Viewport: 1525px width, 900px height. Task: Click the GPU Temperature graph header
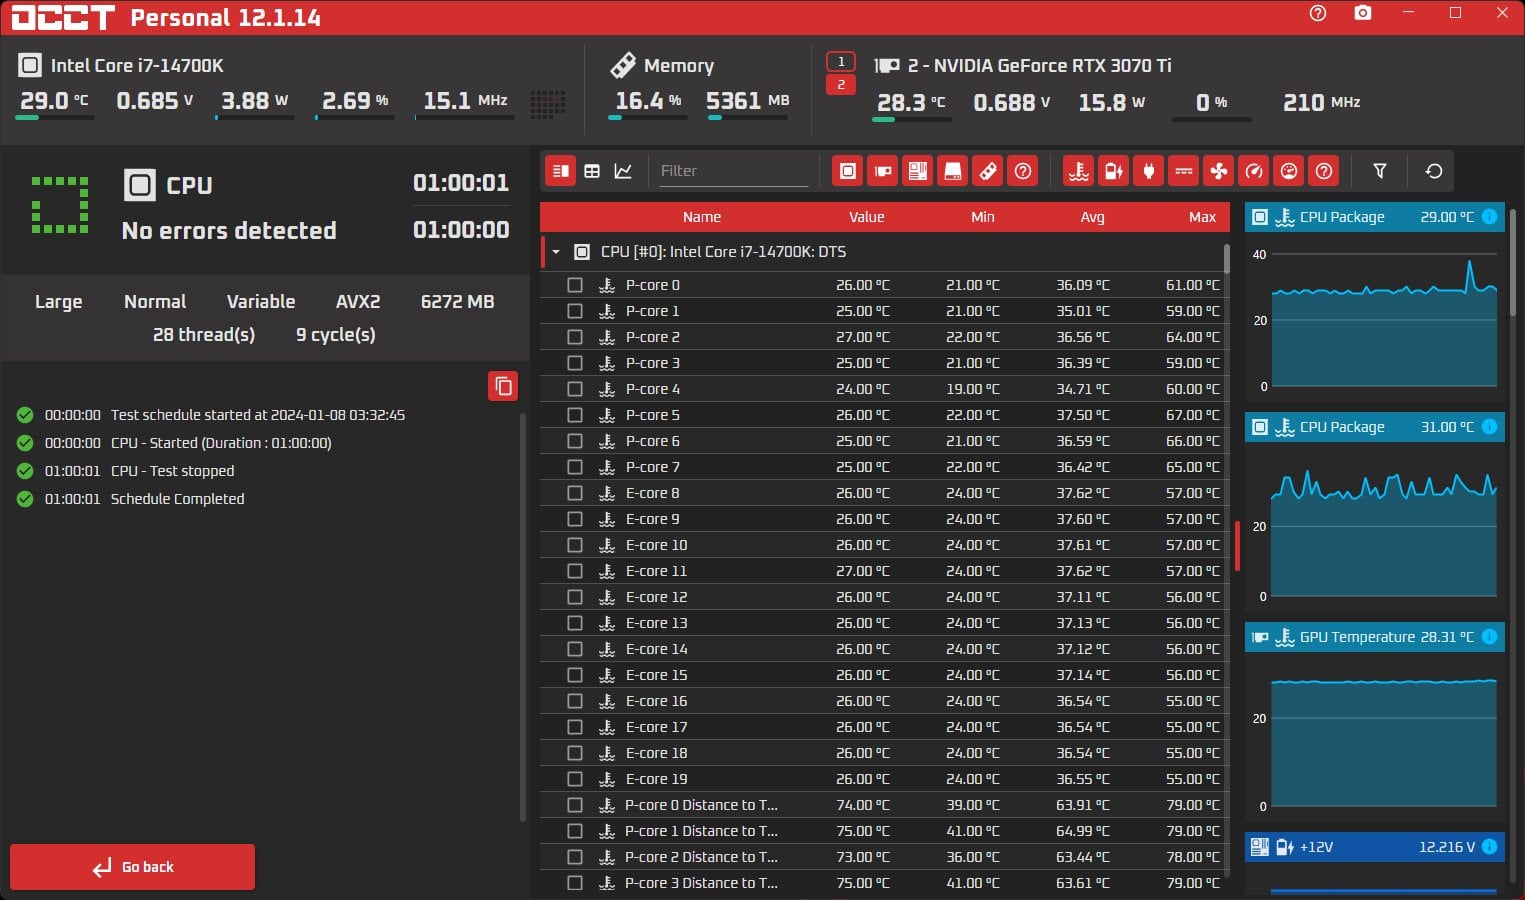pos(1374,637)
